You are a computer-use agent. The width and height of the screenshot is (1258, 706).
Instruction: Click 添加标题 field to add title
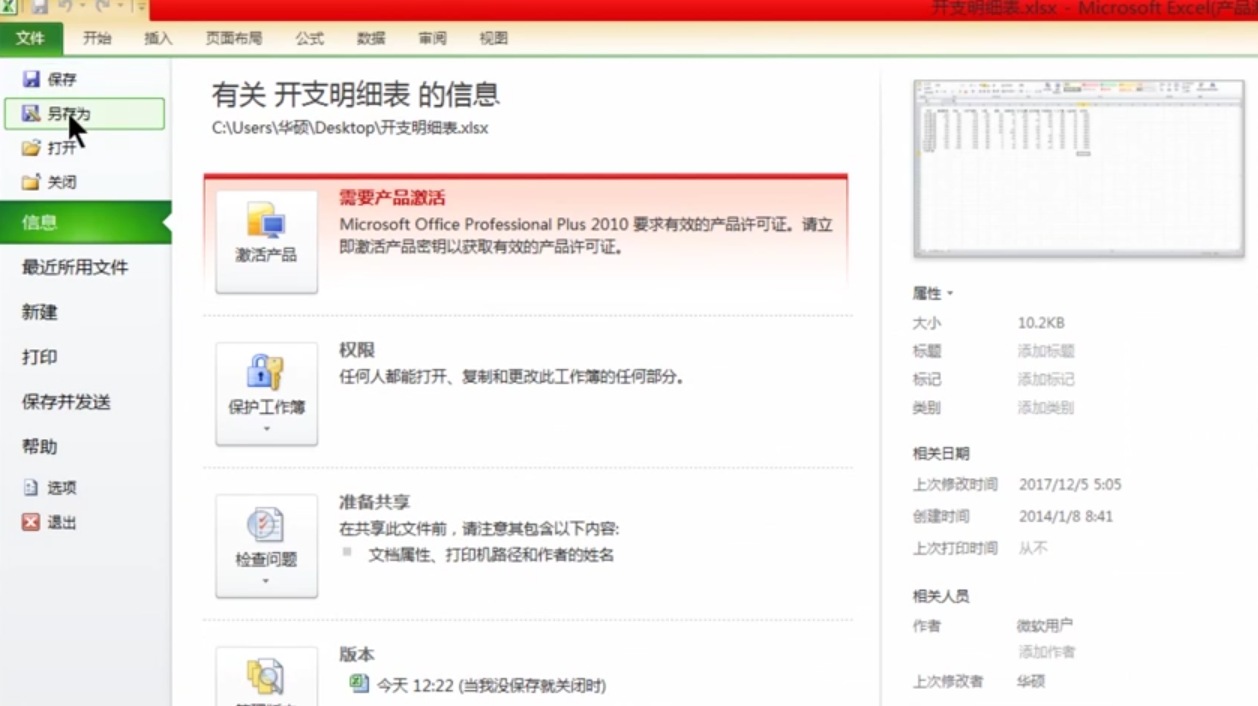click(1046, 351)
